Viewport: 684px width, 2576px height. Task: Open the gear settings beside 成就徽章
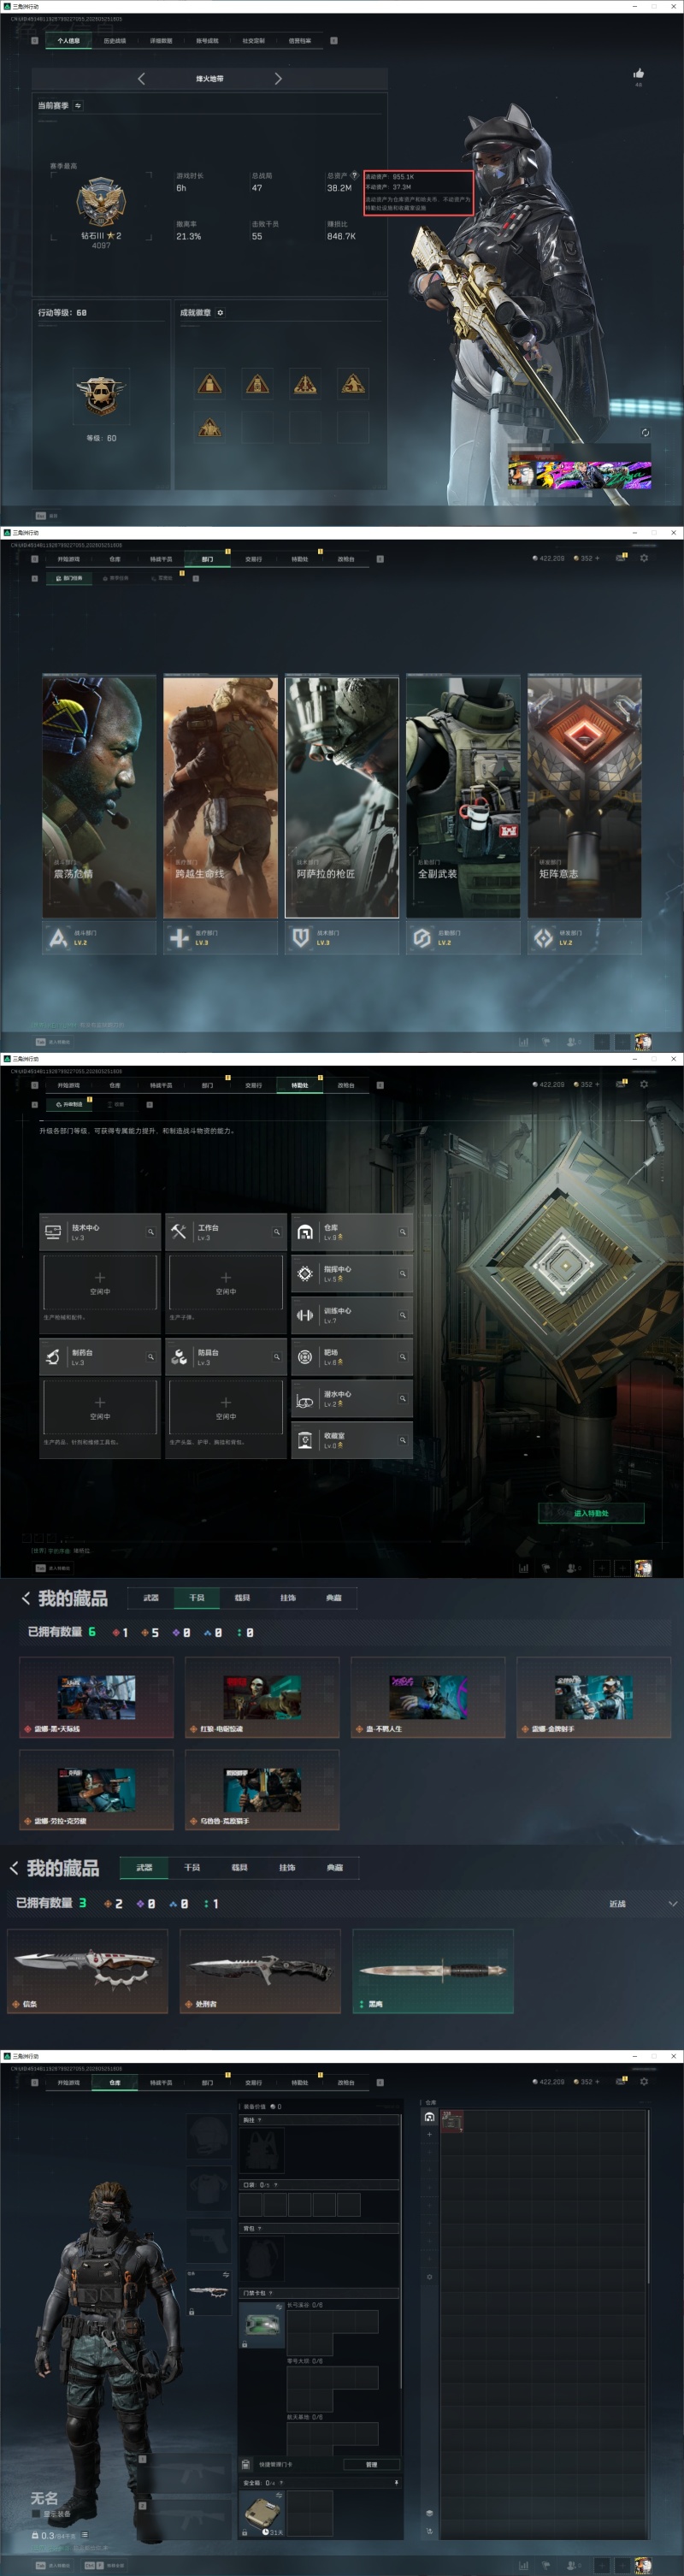[x=220, y=313]
